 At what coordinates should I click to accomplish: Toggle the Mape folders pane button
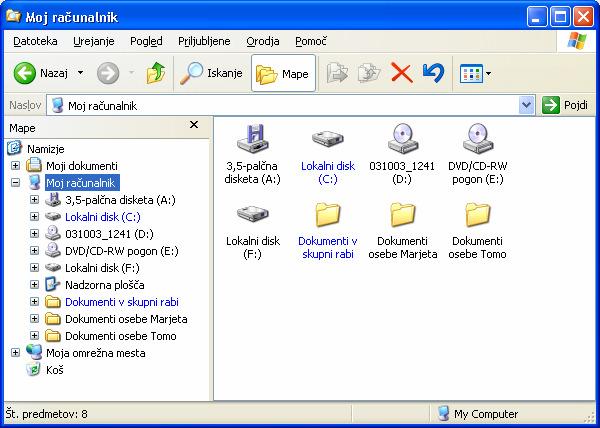tap(283, 73)
